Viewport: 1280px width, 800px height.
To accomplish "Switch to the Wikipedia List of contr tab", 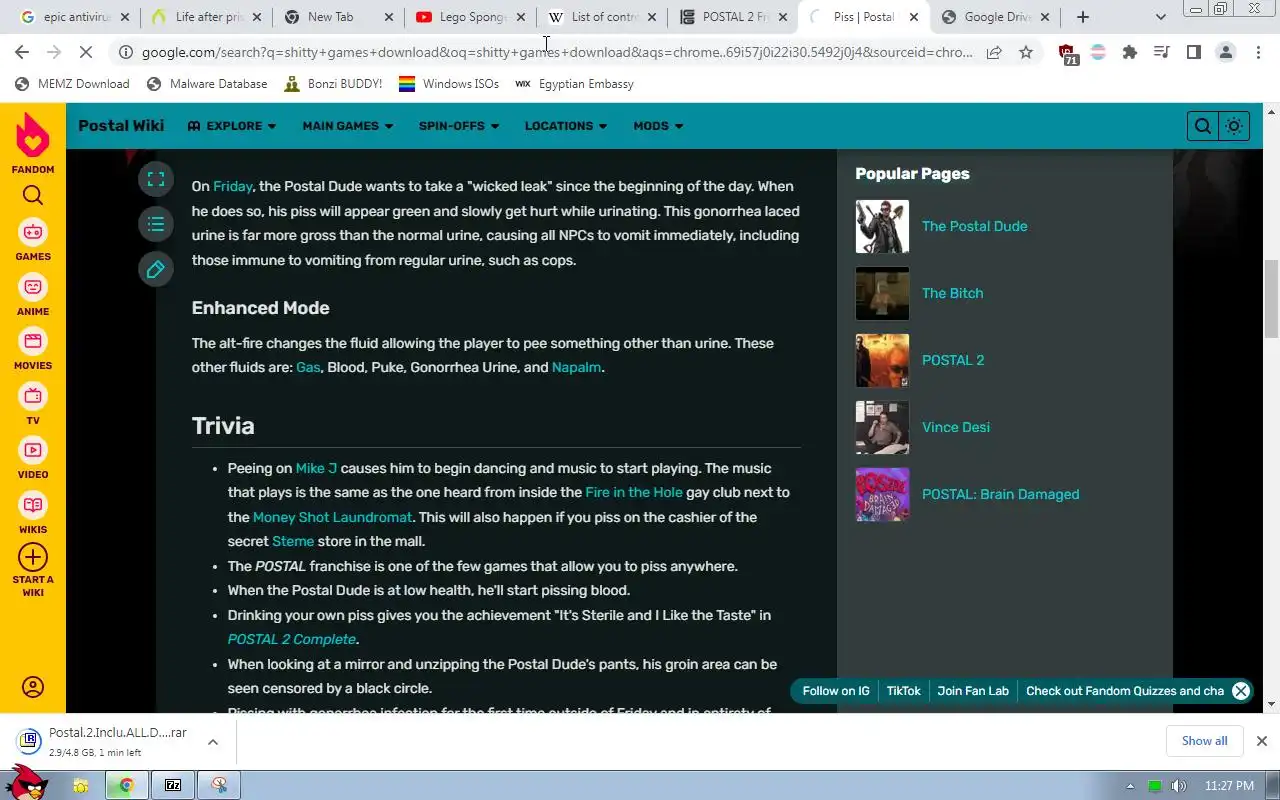I will click(x=603, y=17).
